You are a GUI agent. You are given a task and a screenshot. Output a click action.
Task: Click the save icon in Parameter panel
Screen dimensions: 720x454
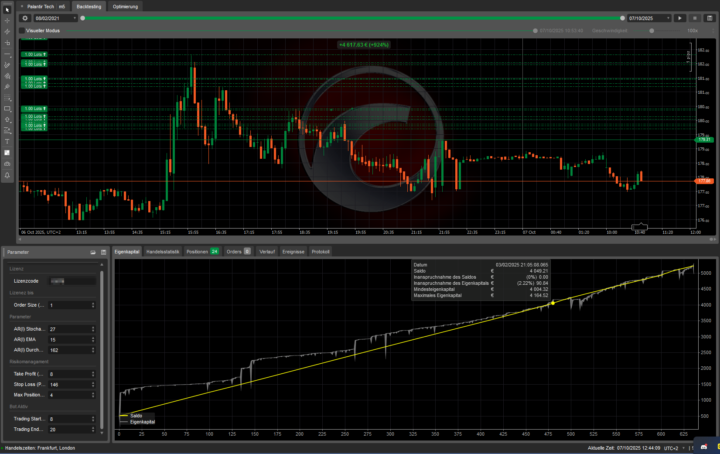coord(92,252)
